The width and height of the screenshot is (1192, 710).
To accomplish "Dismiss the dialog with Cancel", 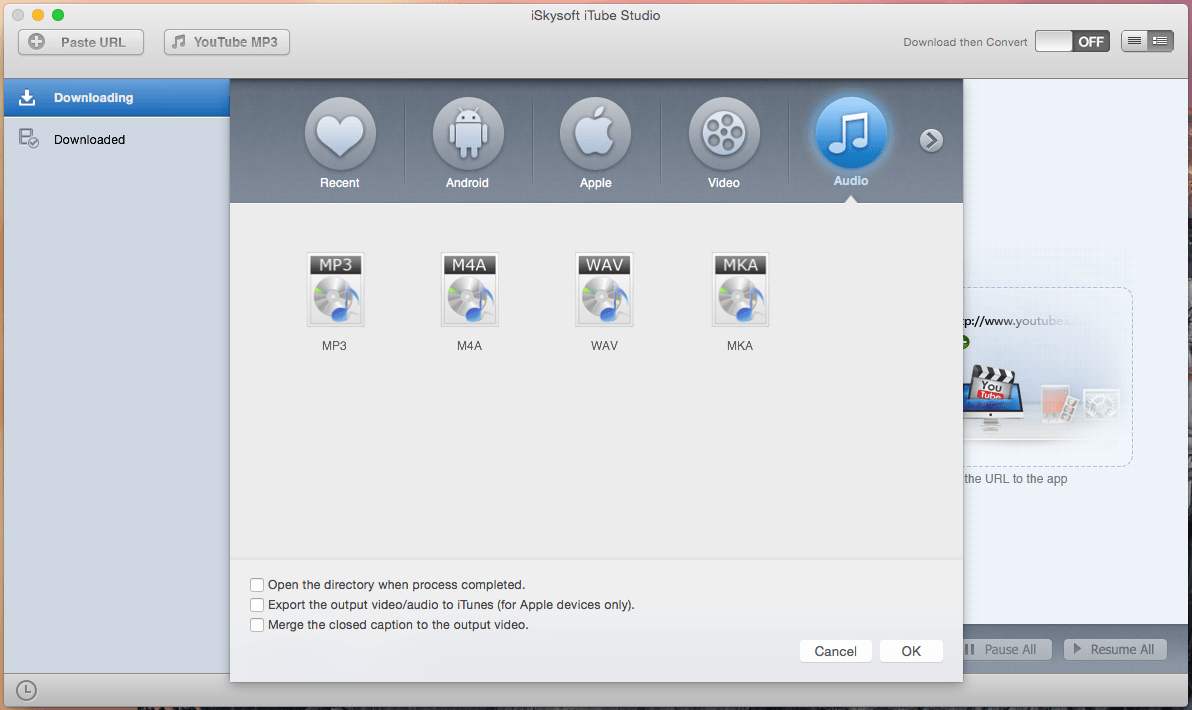I will point(835,651).
